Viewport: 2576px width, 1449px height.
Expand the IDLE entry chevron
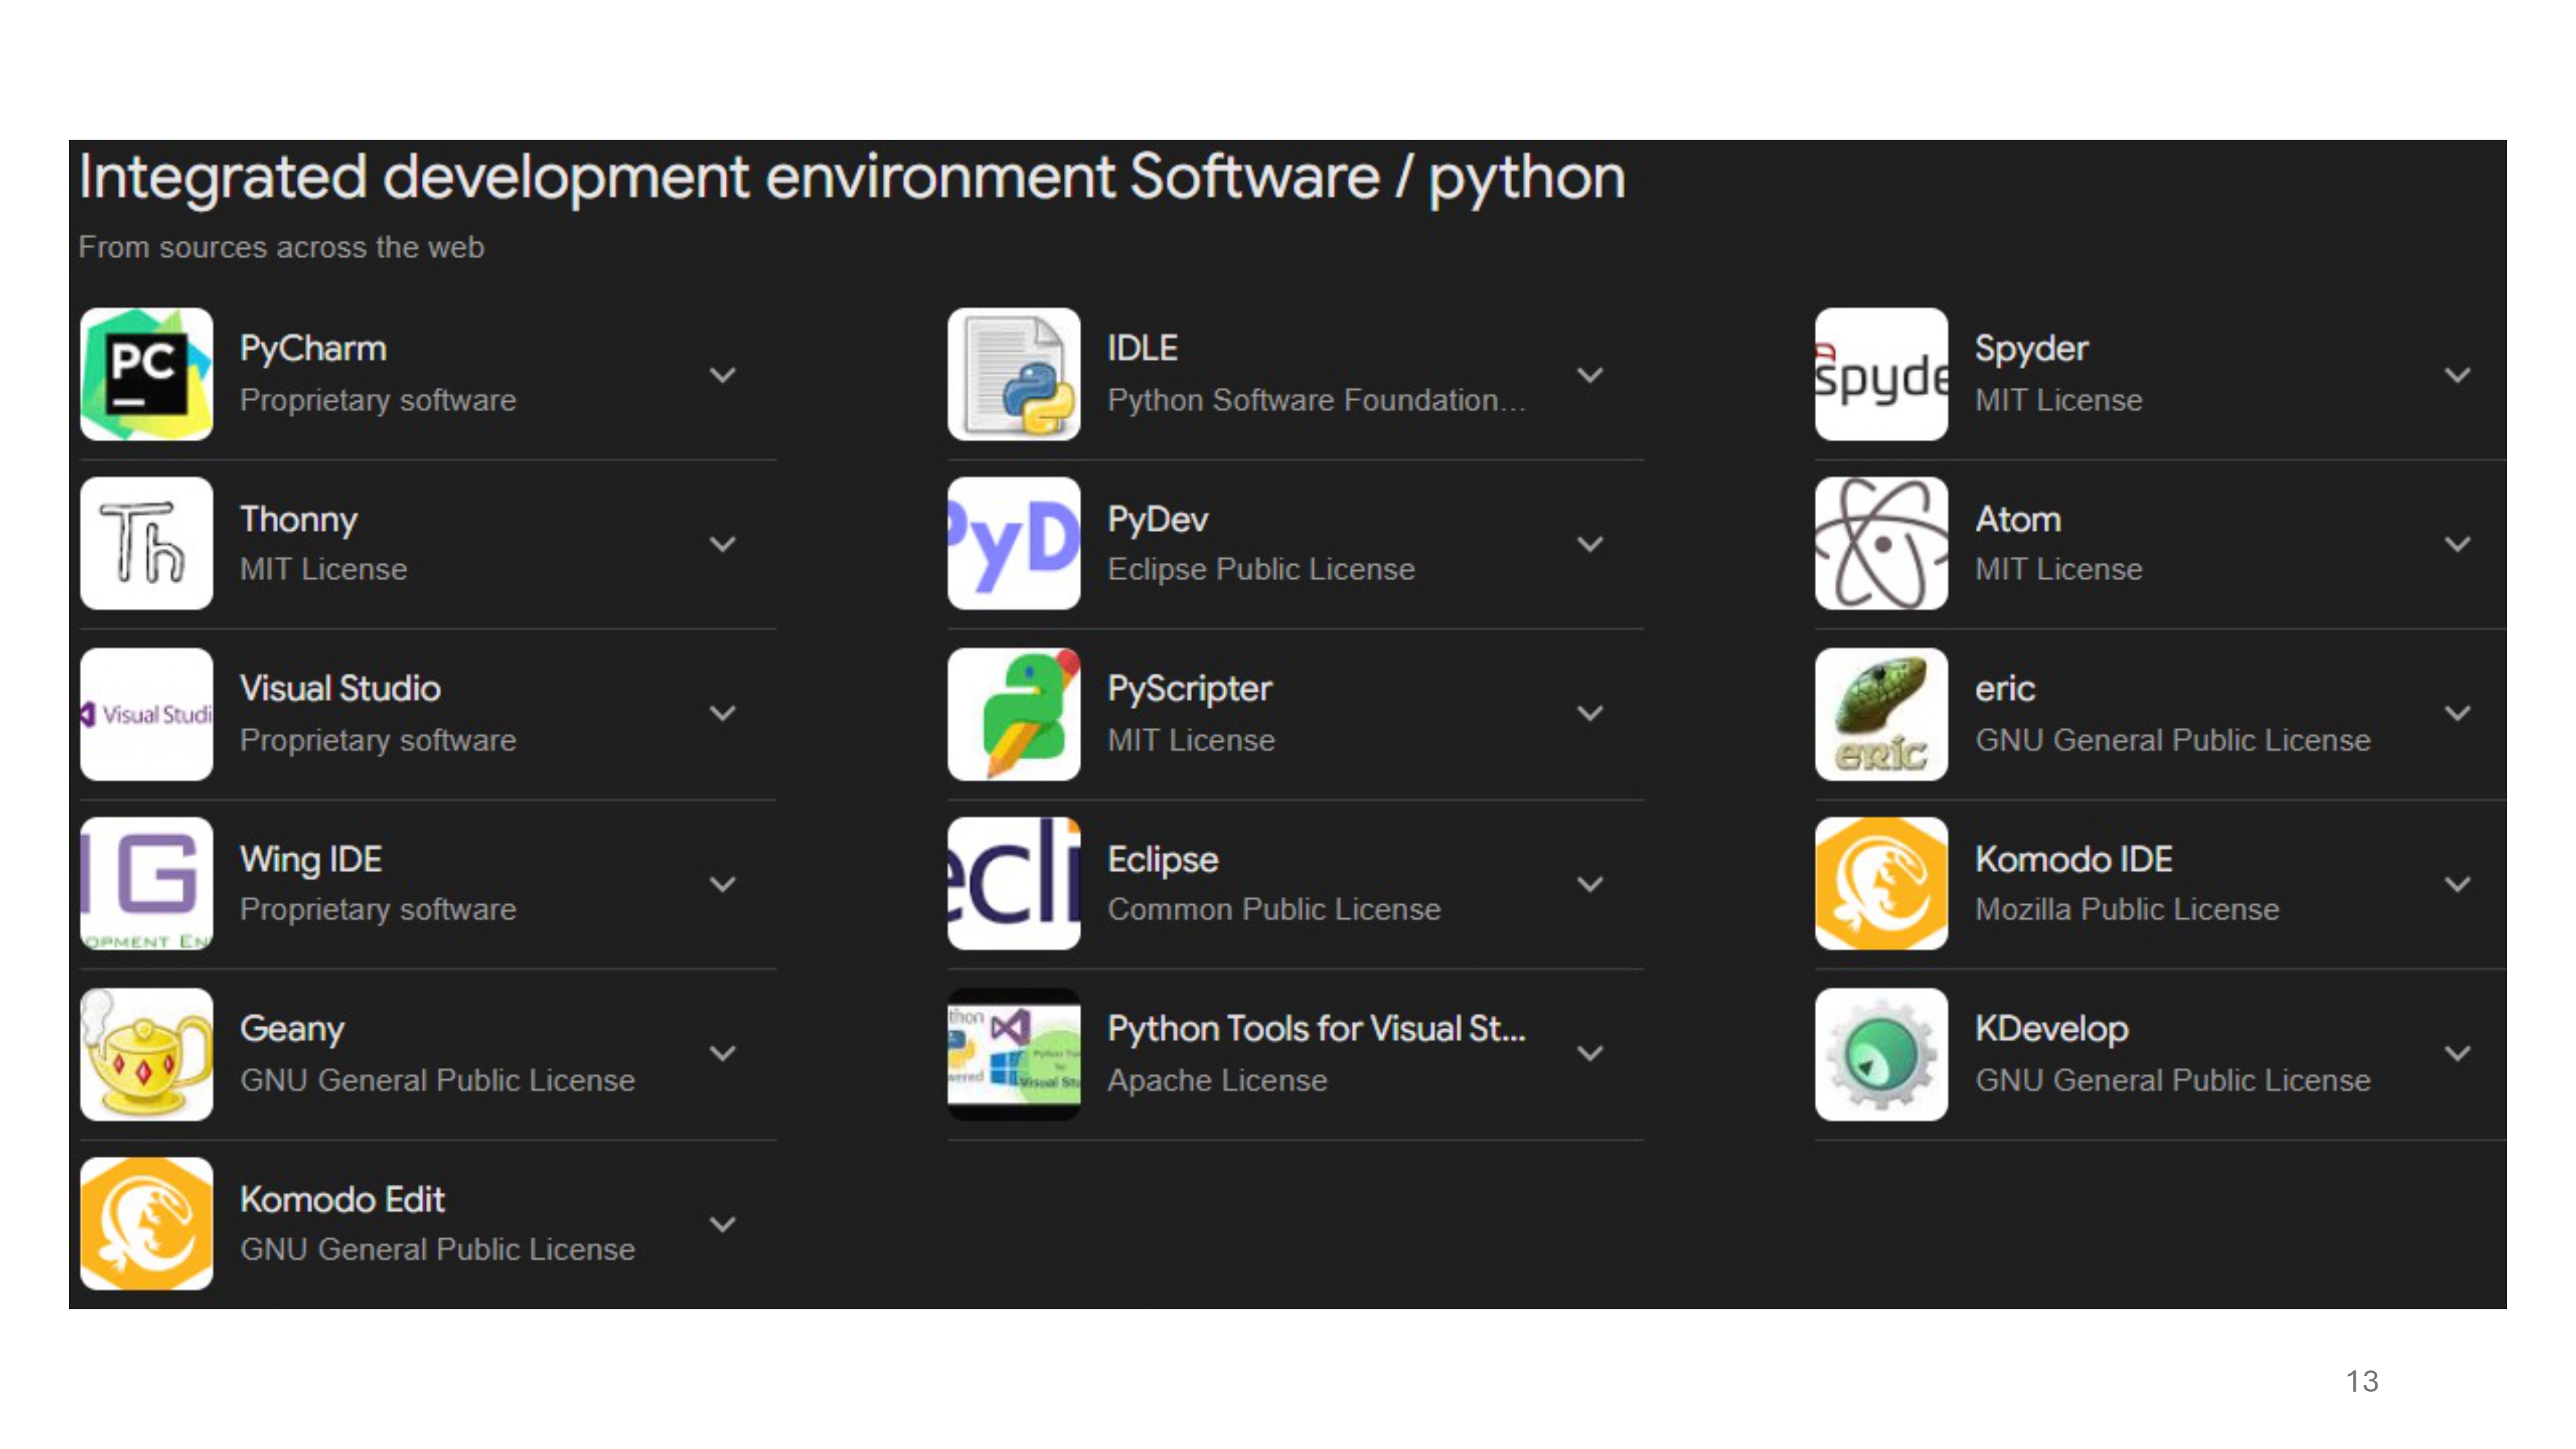click(1590, 375)
